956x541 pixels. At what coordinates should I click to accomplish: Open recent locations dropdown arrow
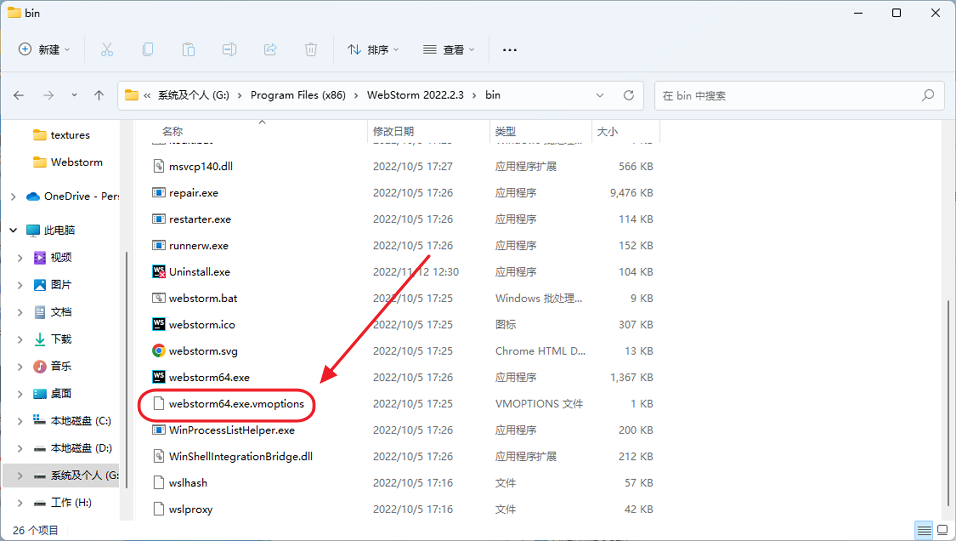point(74,95)
